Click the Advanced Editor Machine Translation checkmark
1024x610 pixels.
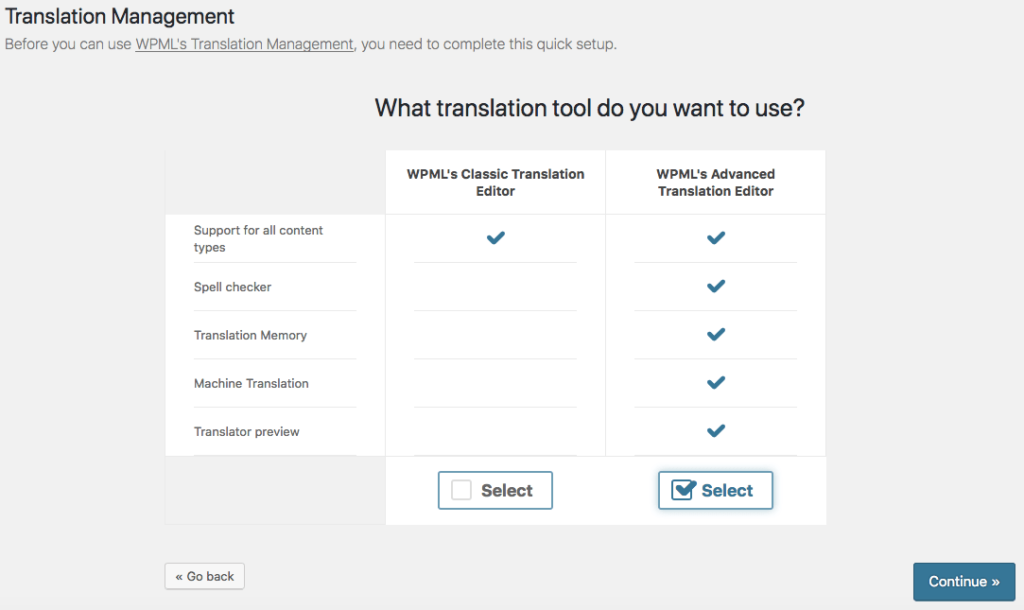click(x=715, y=383)
